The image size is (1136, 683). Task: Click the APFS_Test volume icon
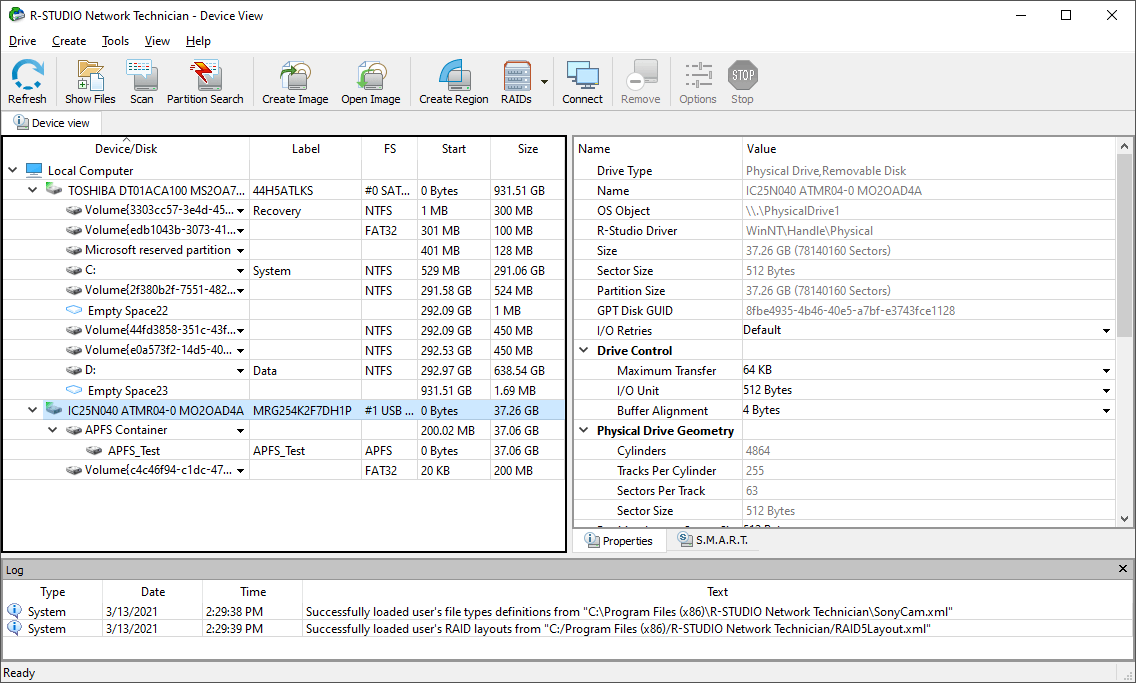(94, 450)
